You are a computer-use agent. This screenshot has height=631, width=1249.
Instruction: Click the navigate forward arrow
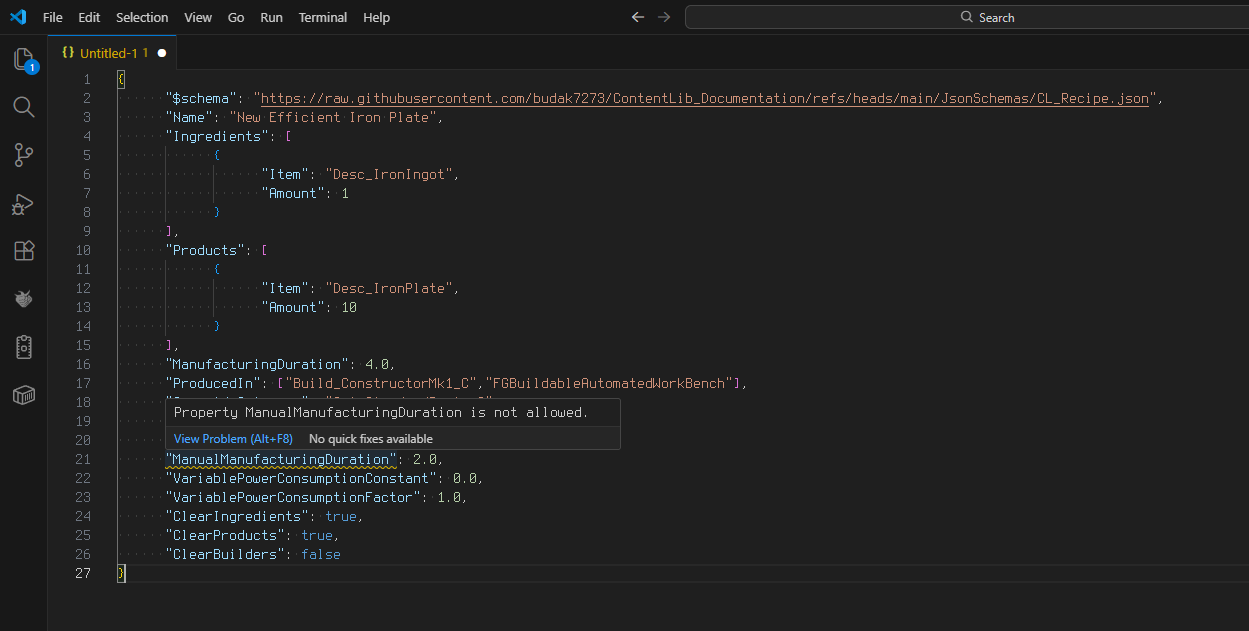tap(664, 17)
